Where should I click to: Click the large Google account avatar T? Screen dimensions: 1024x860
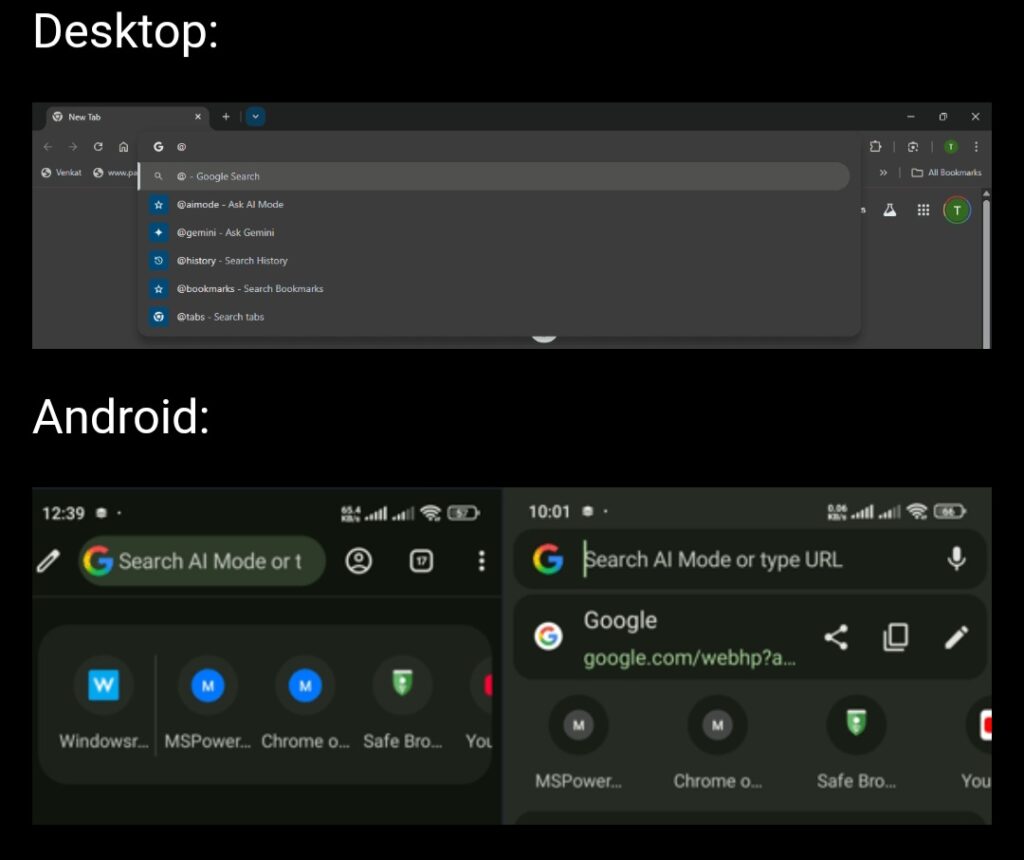coord(957,210)
